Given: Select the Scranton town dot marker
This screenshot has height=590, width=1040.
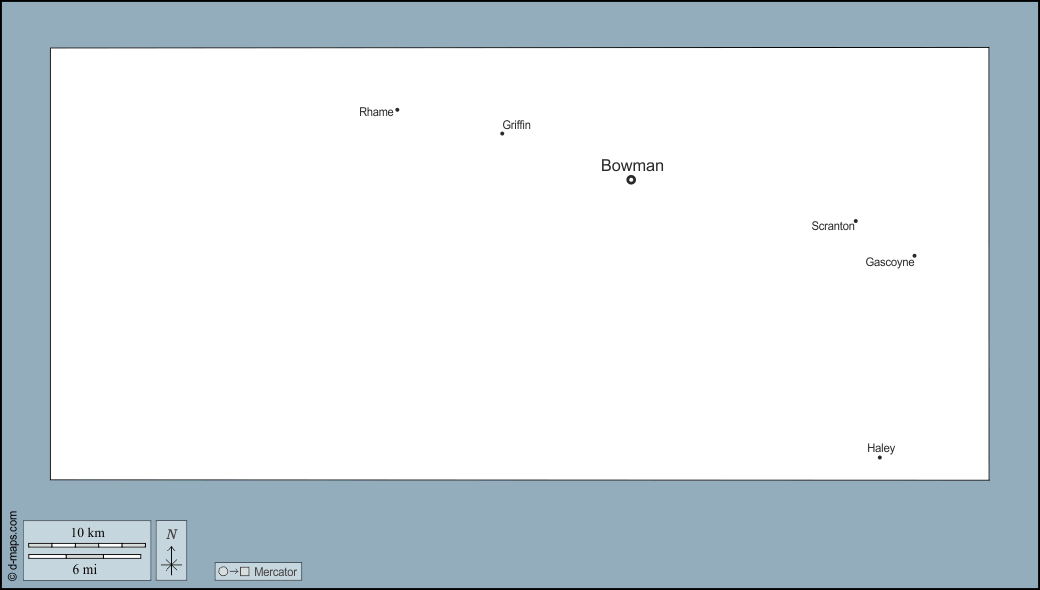Looking at the screenshot, I should pyautogui.click(x=855, y=221).
